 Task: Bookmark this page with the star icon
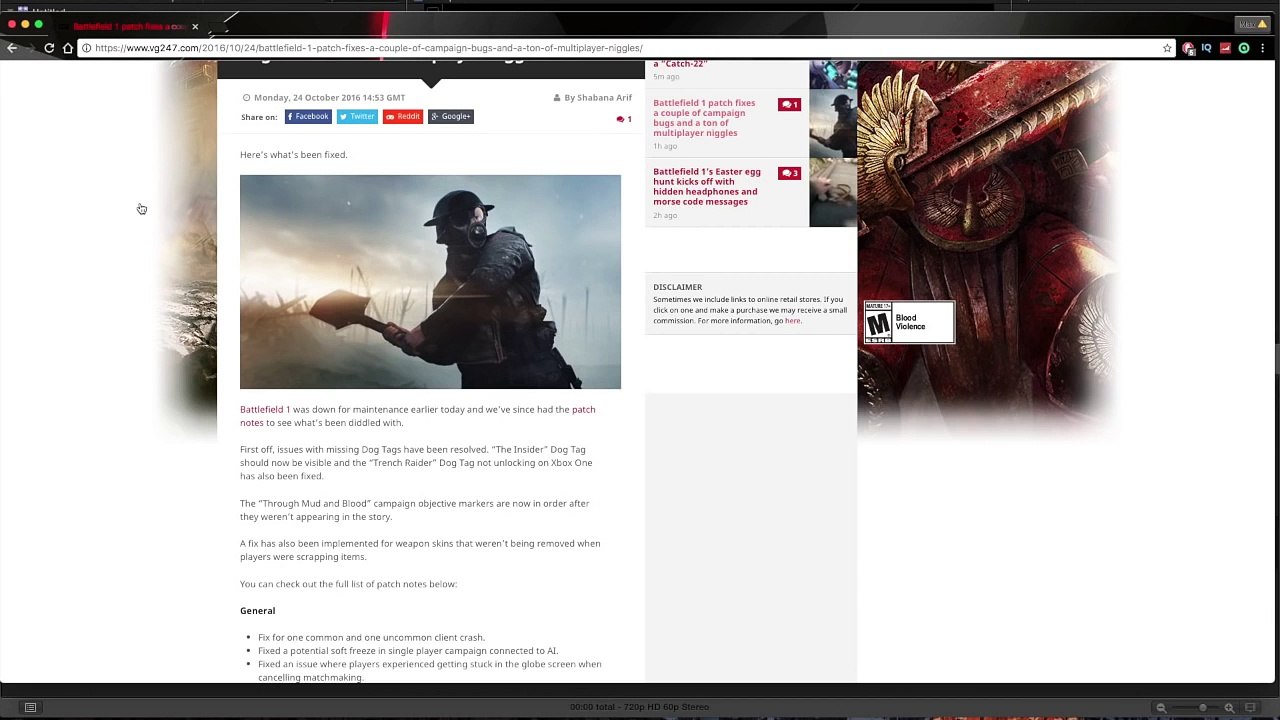coord(1167,48)
